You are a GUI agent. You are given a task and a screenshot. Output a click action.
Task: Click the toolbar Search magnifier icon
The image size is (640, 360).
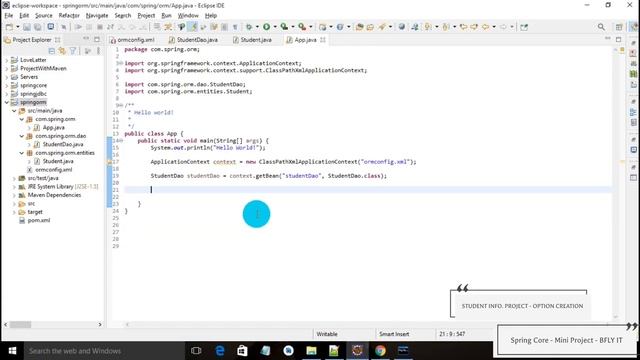pos(601,27)
